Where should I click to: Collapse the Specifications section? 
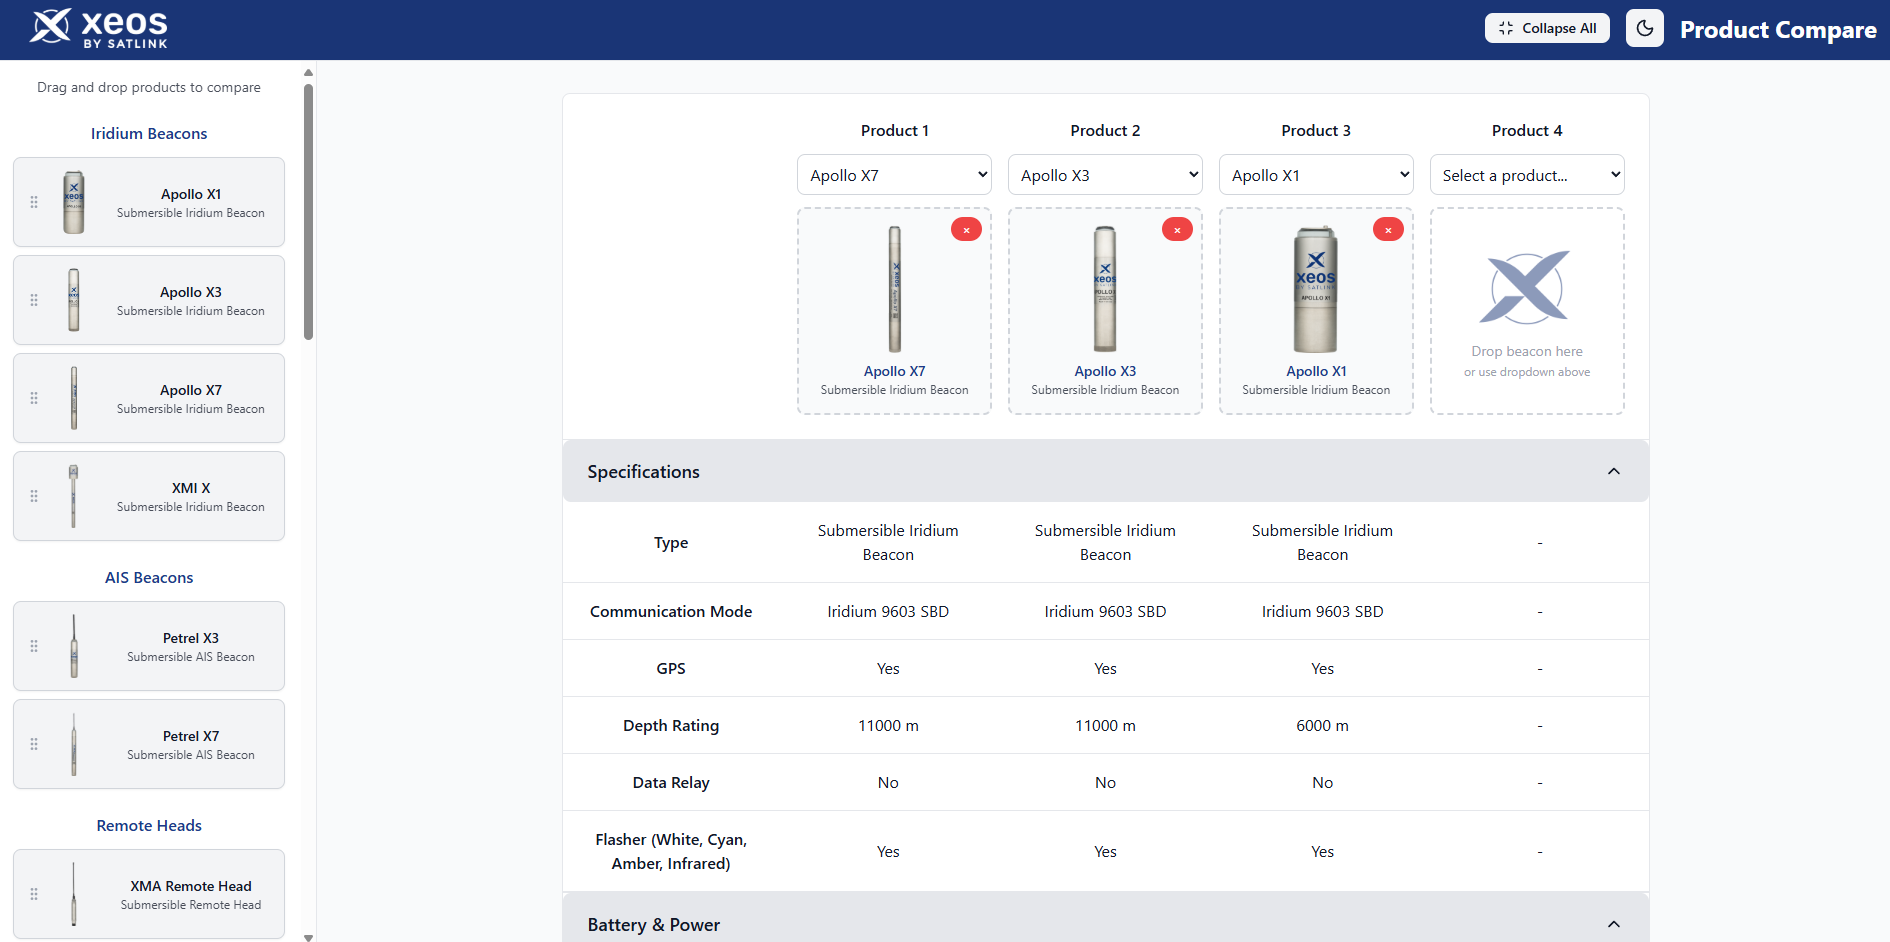point(1613,470)
